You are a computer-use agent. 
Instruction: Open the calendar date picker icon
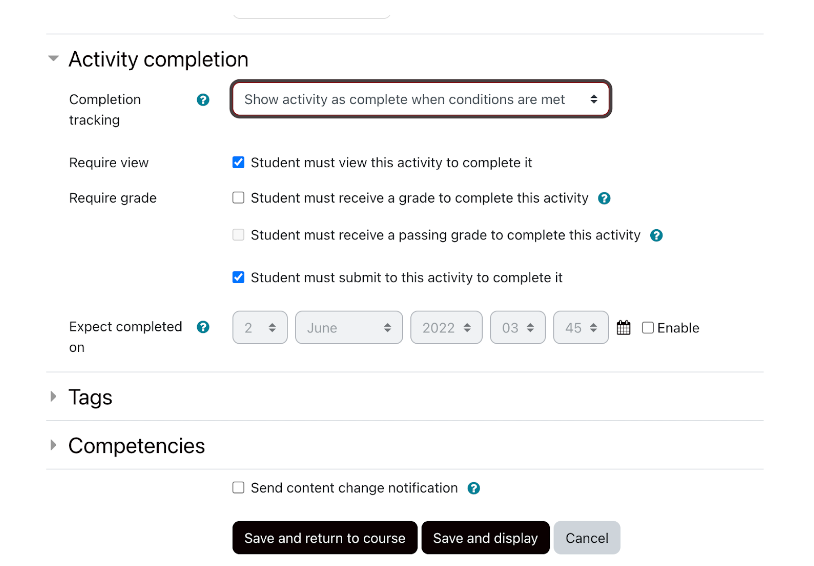click(x=624, y=328)
